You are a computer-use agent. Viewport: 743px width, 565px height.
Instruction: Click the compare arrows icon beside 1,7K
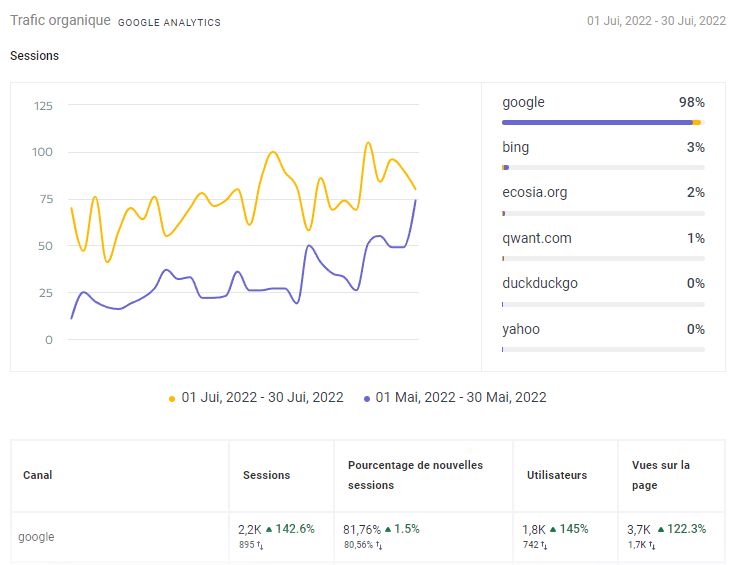(653, 545)
